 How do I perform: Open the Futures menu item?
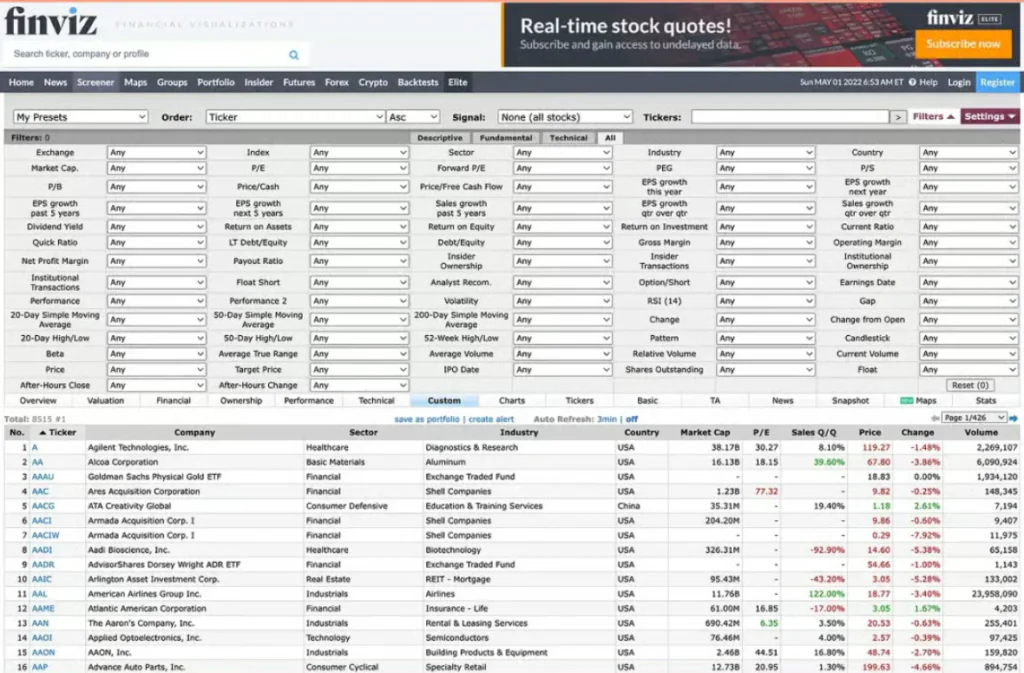[x=299, y=82]
